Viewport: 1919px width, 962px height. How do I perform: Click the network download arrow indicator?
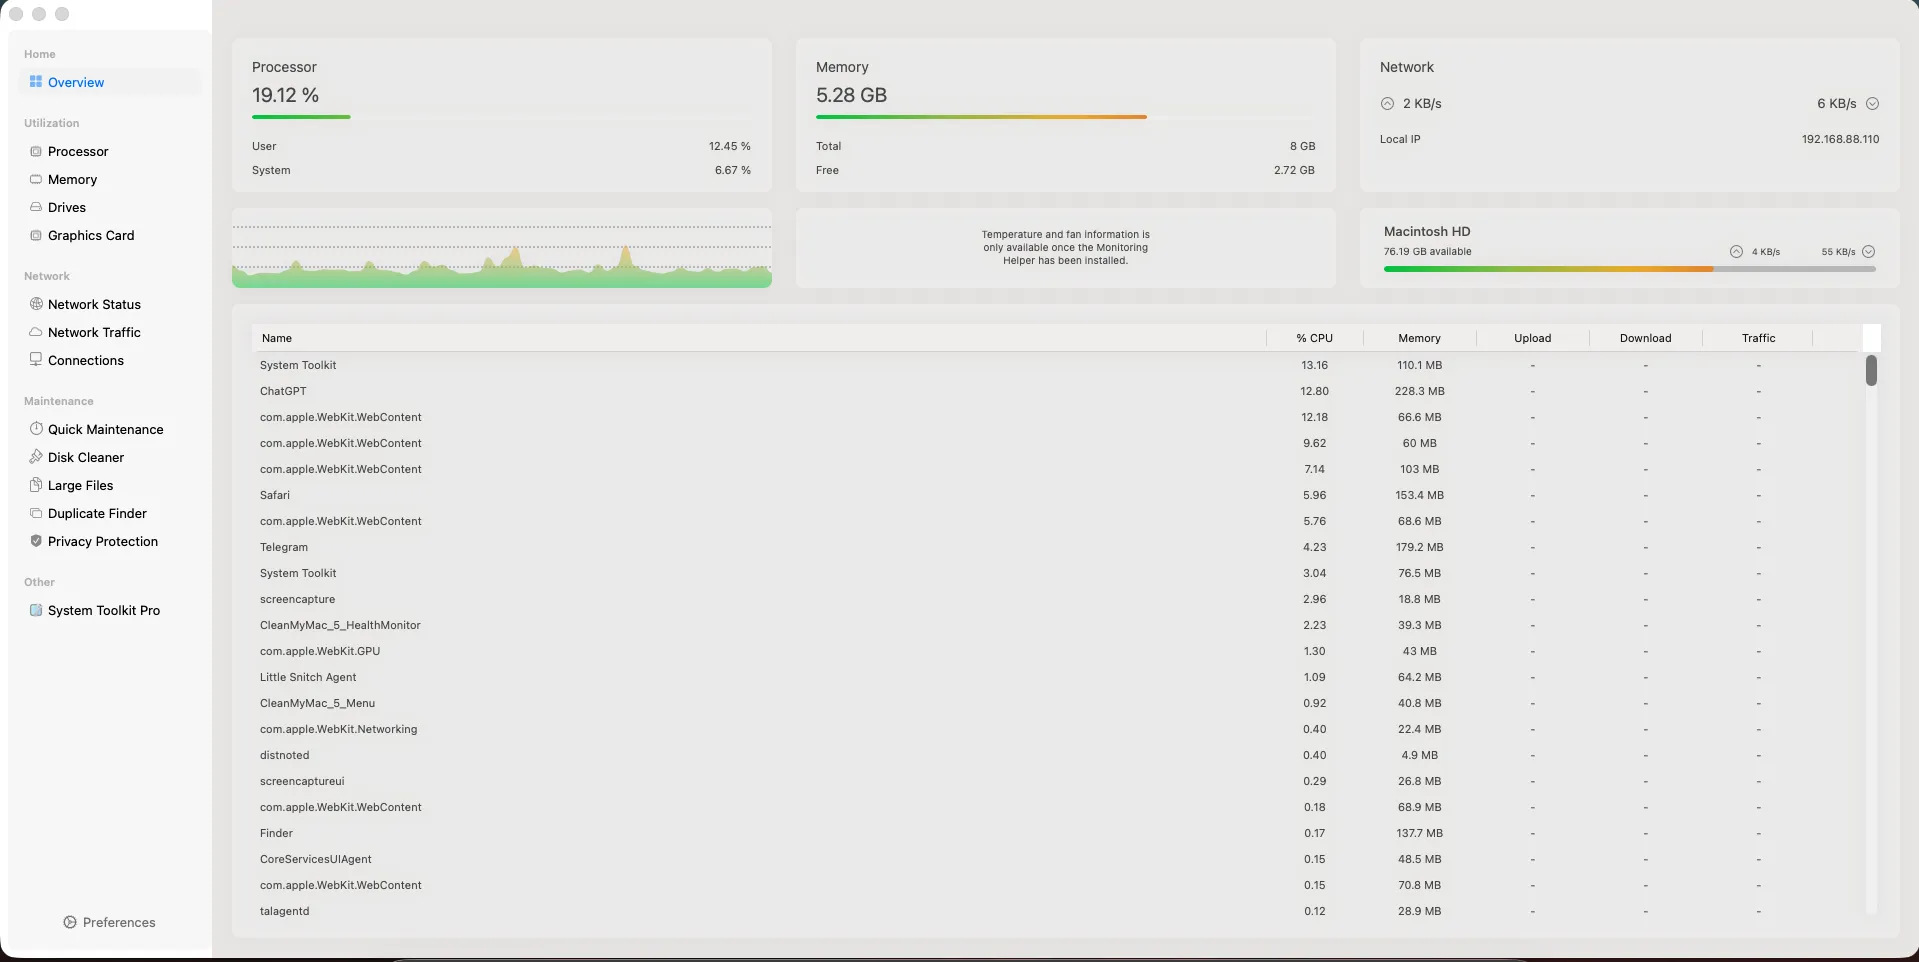coord(1872,104)
